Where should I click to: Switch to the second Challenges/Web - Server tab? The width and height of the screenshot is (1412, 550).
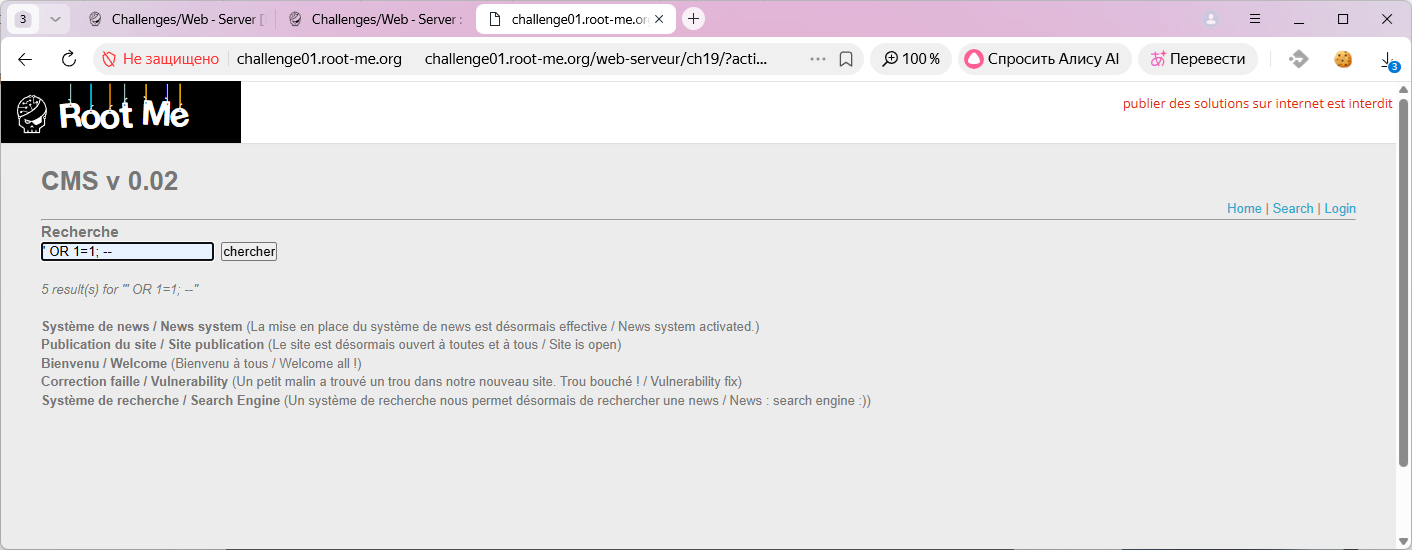tap(376, 19)
